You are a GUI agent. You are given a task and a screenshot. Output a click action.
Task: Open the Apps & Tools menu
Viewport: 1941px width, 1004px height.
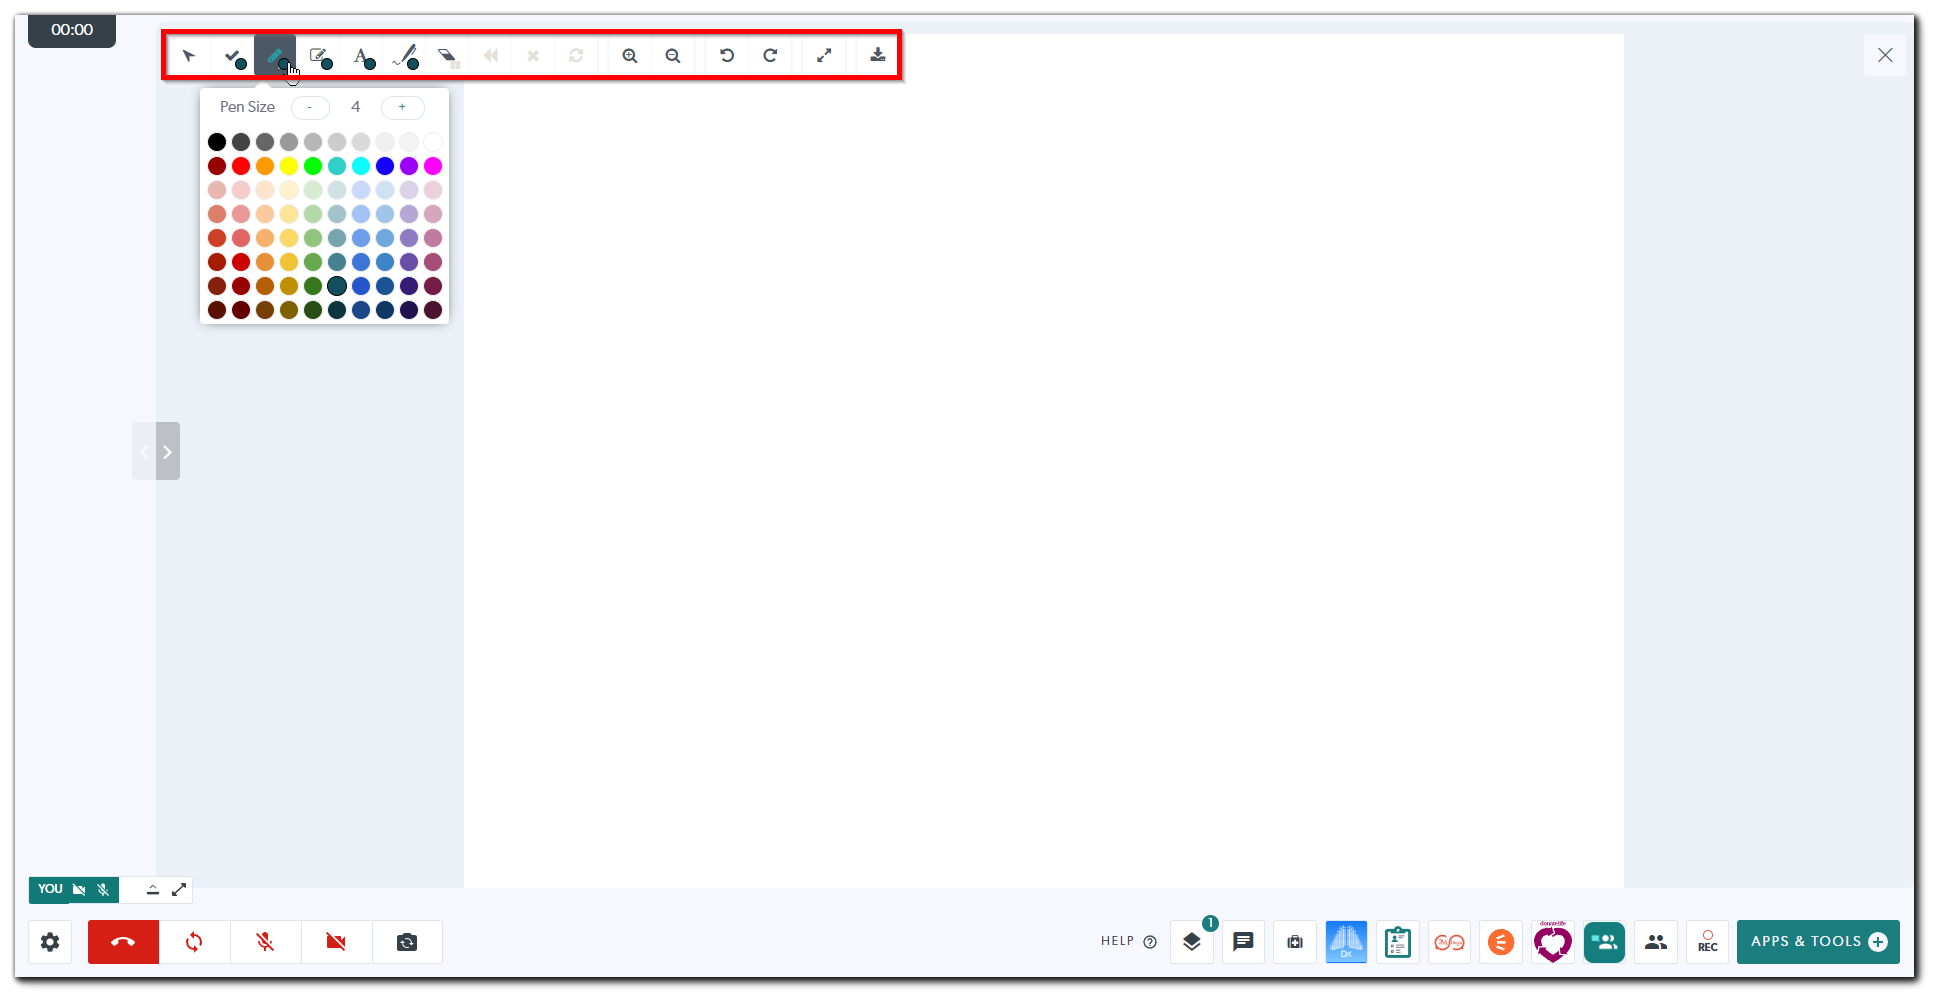pos(1818,941)
